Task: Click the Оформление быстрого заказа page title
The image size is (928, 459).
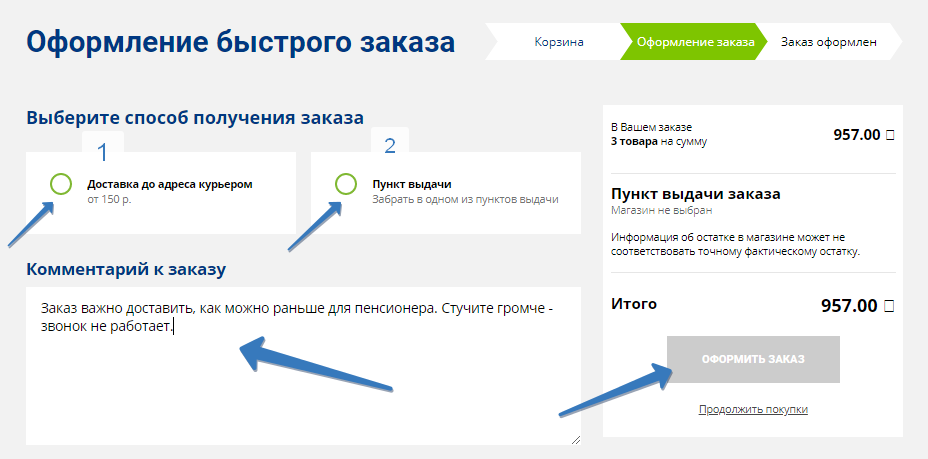Action: point(240,43)
